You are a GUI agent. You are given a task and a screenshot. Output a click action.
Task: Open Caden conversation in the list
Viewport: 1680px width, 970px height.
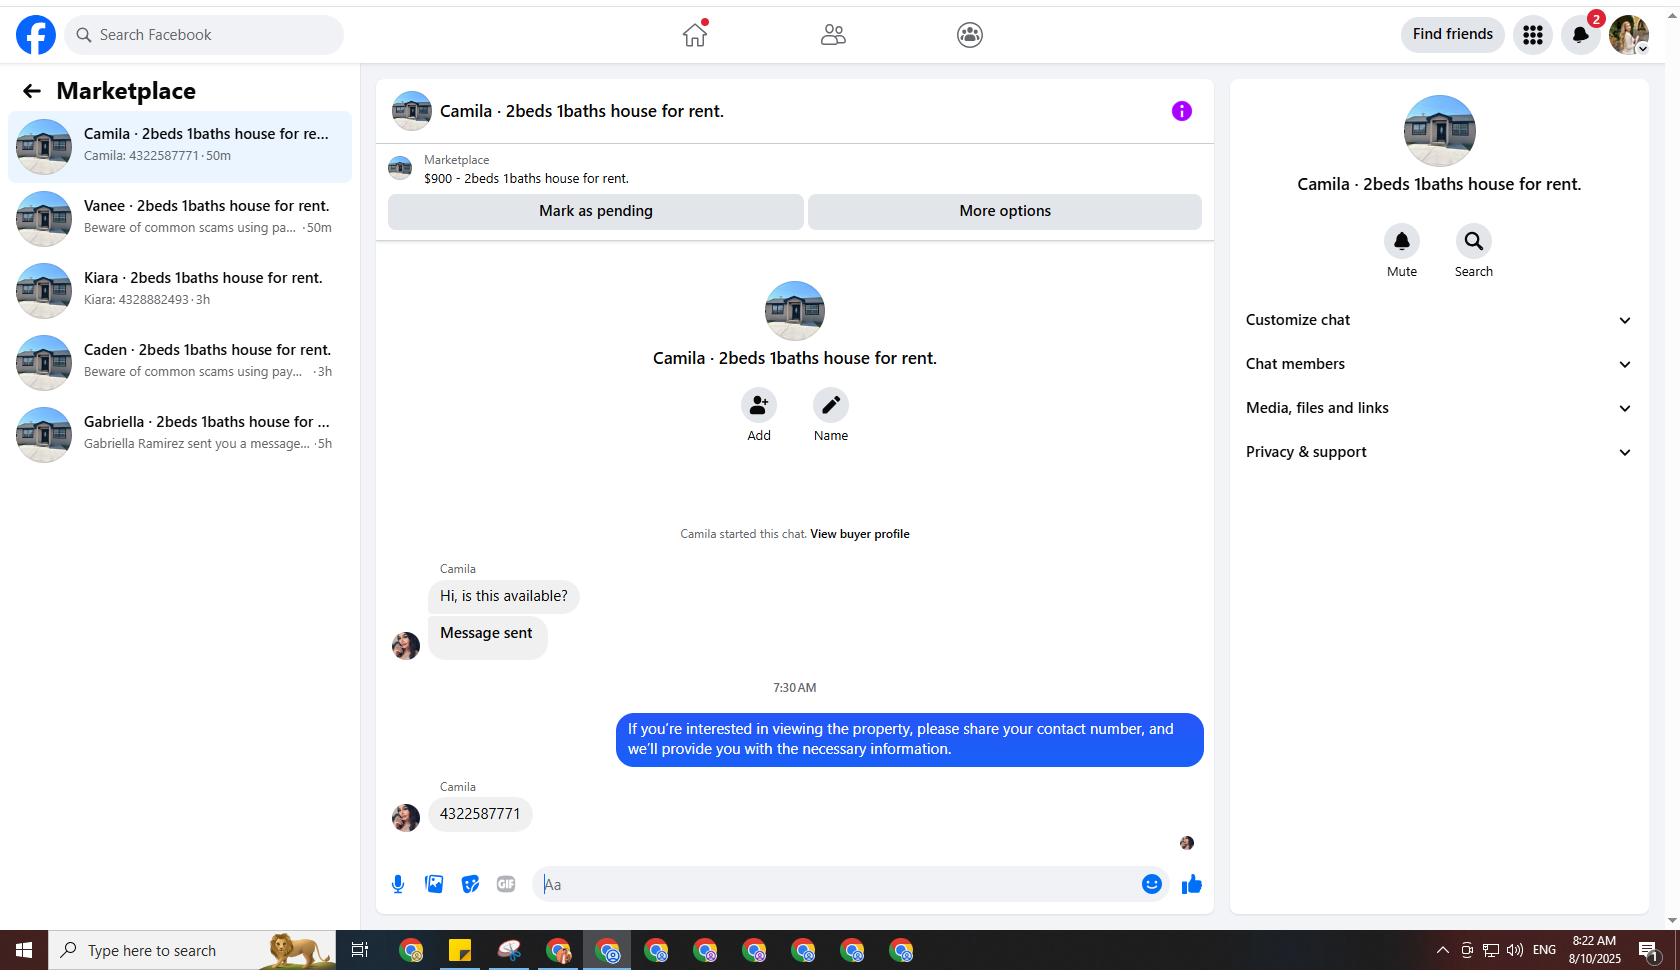click(x=180, y=363)
